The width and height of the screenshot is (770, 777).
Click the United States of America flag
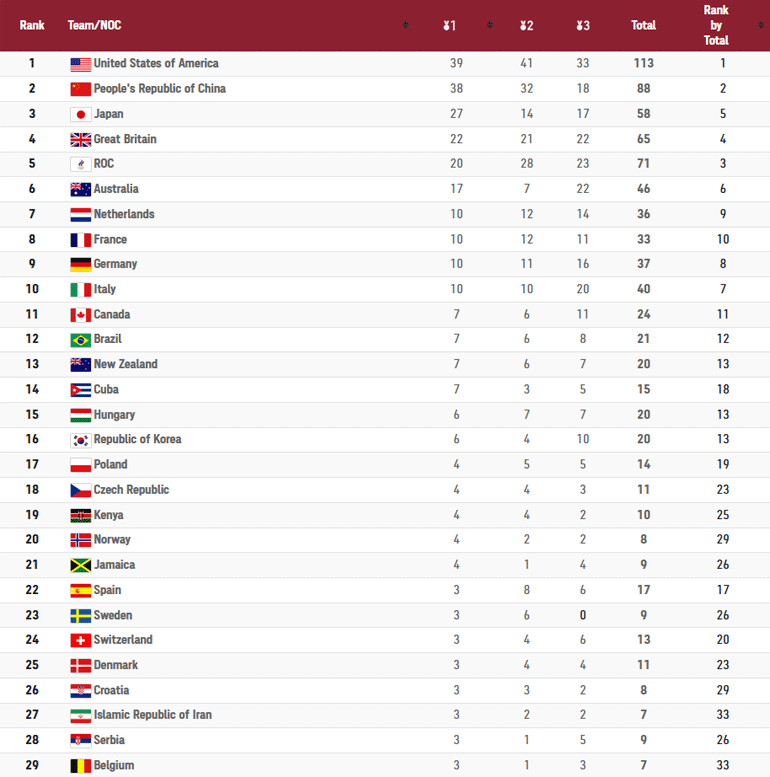click(x=81, y=64)
